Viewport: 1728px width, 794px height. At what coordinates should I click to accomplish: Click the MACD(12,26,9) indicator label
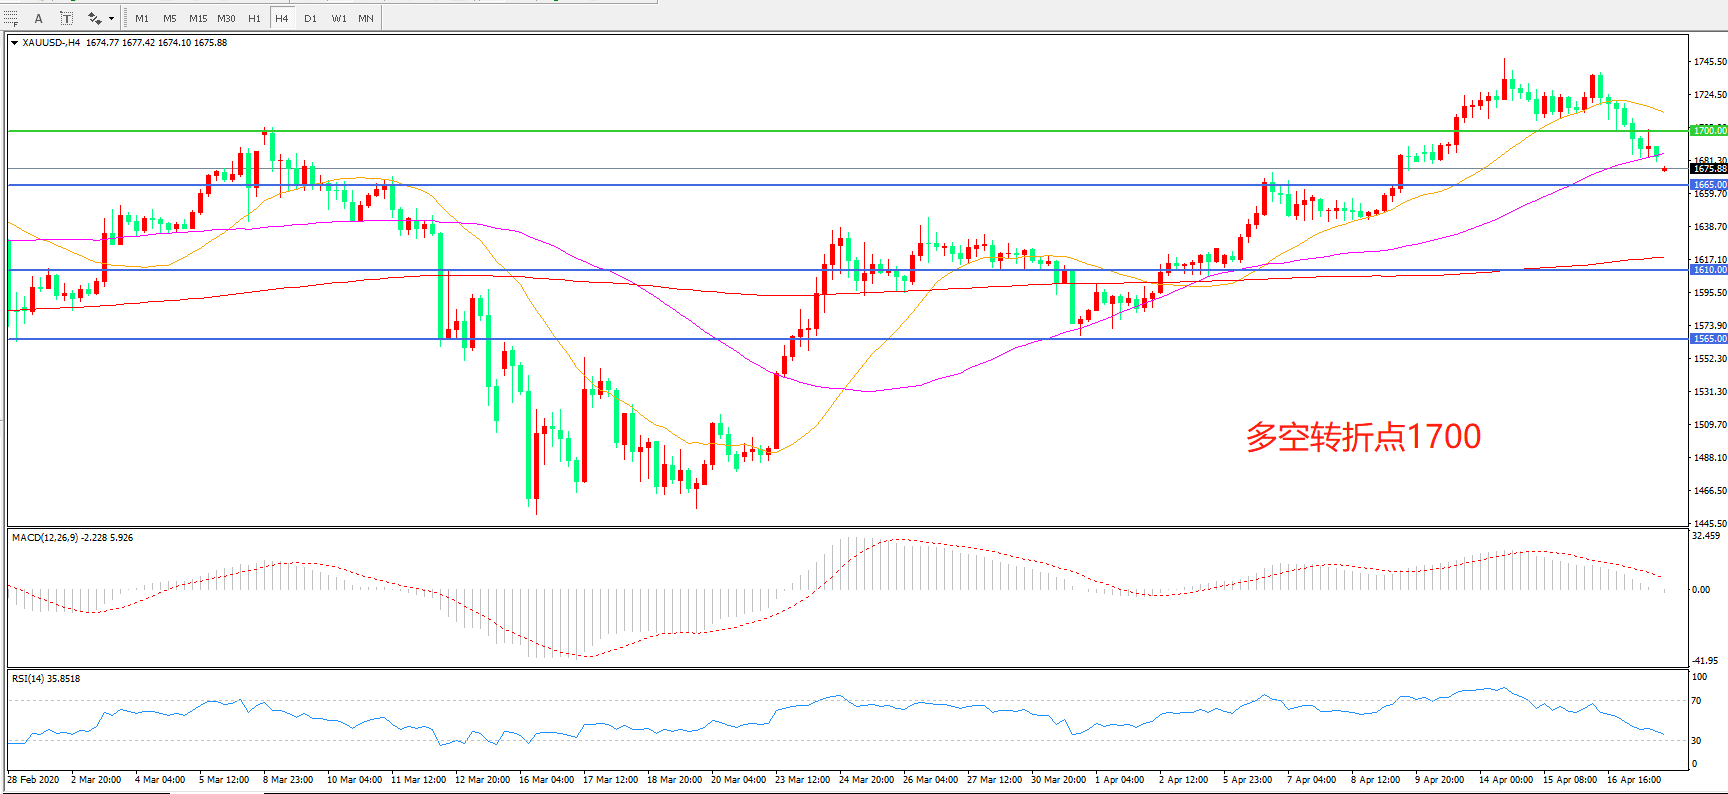click(72, 538)
